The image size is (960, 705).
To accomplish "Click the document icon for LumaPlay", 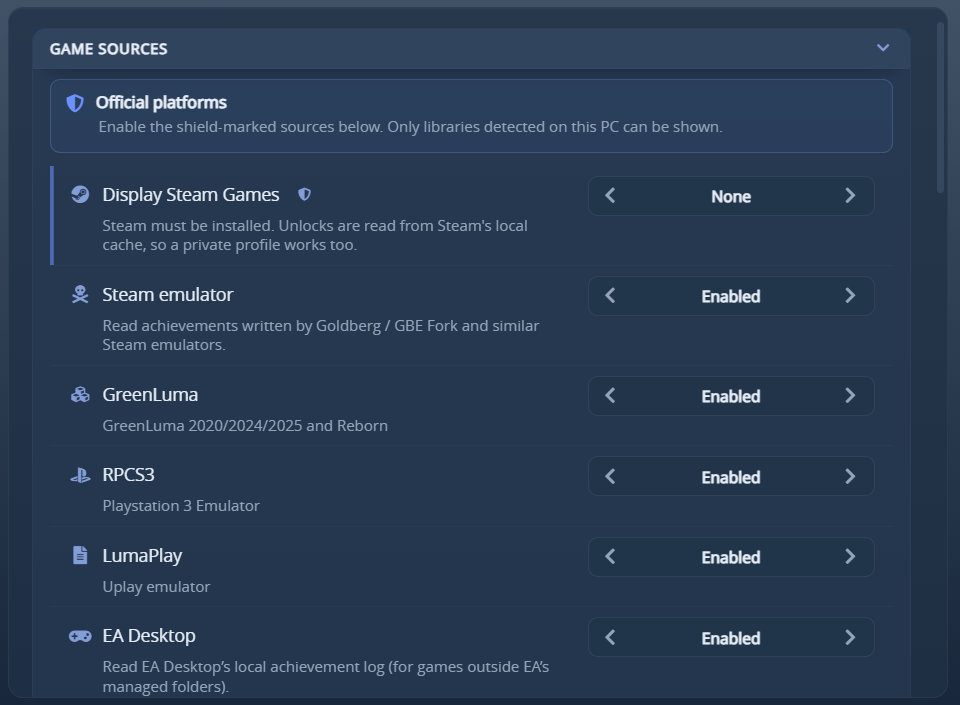I will pyautogui.click(x=80, y=555).
